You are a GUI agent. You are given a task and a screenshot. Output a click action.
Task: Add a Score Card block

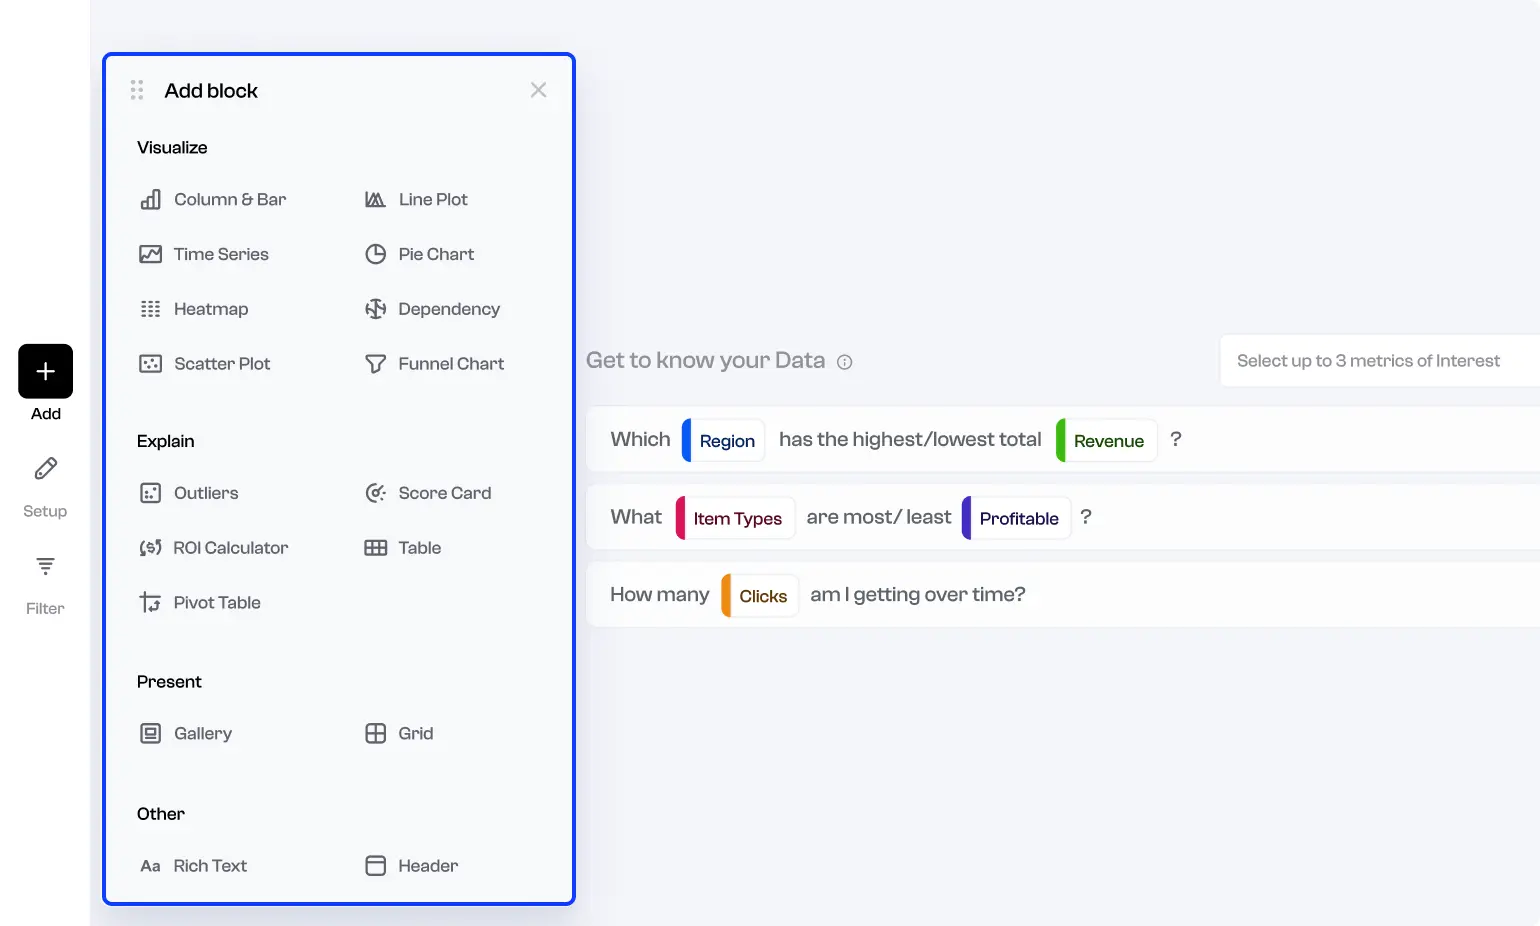coord(444,493)
